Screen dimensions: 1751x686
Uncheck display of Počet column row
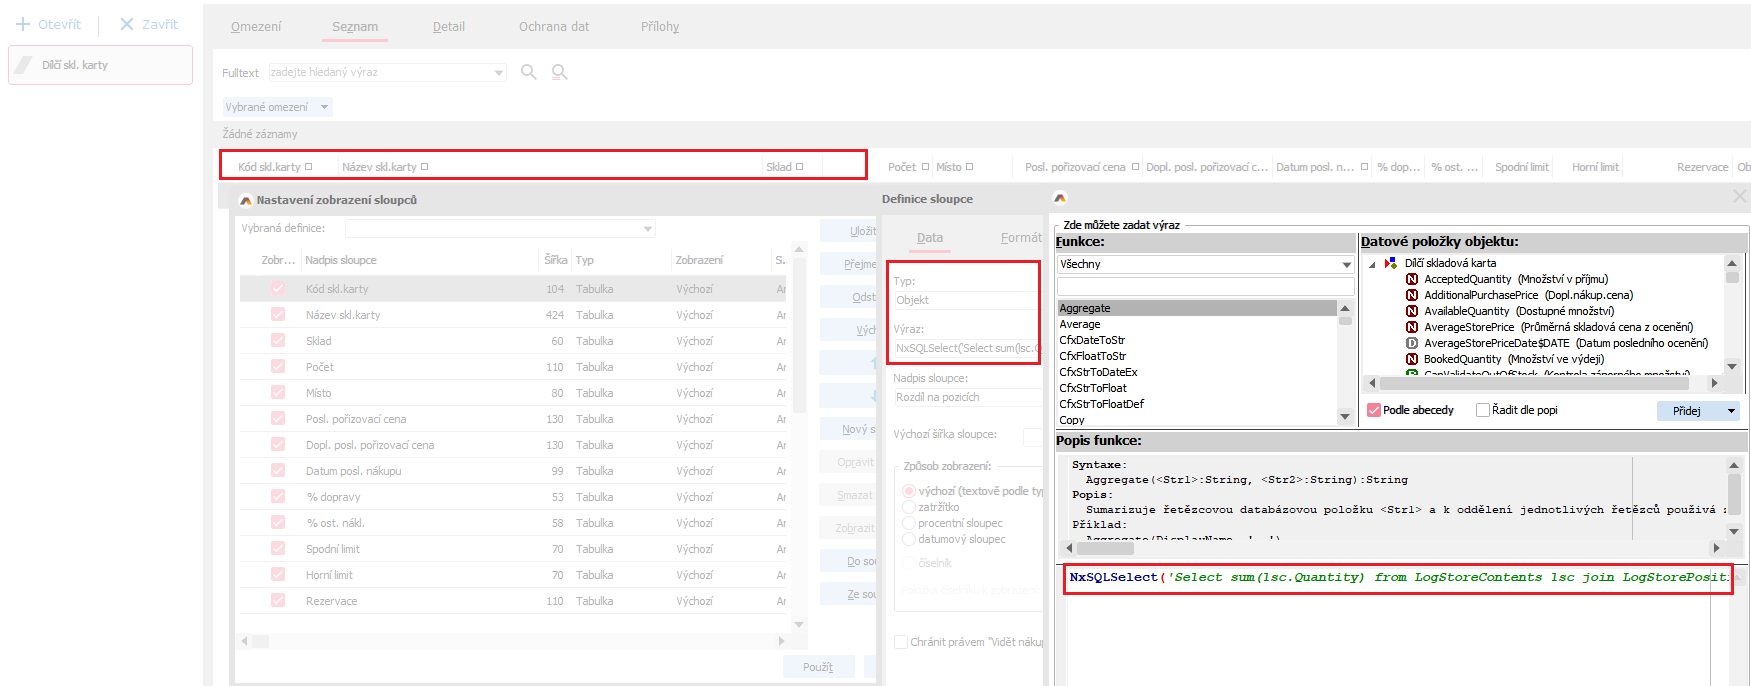coord(278,367)
